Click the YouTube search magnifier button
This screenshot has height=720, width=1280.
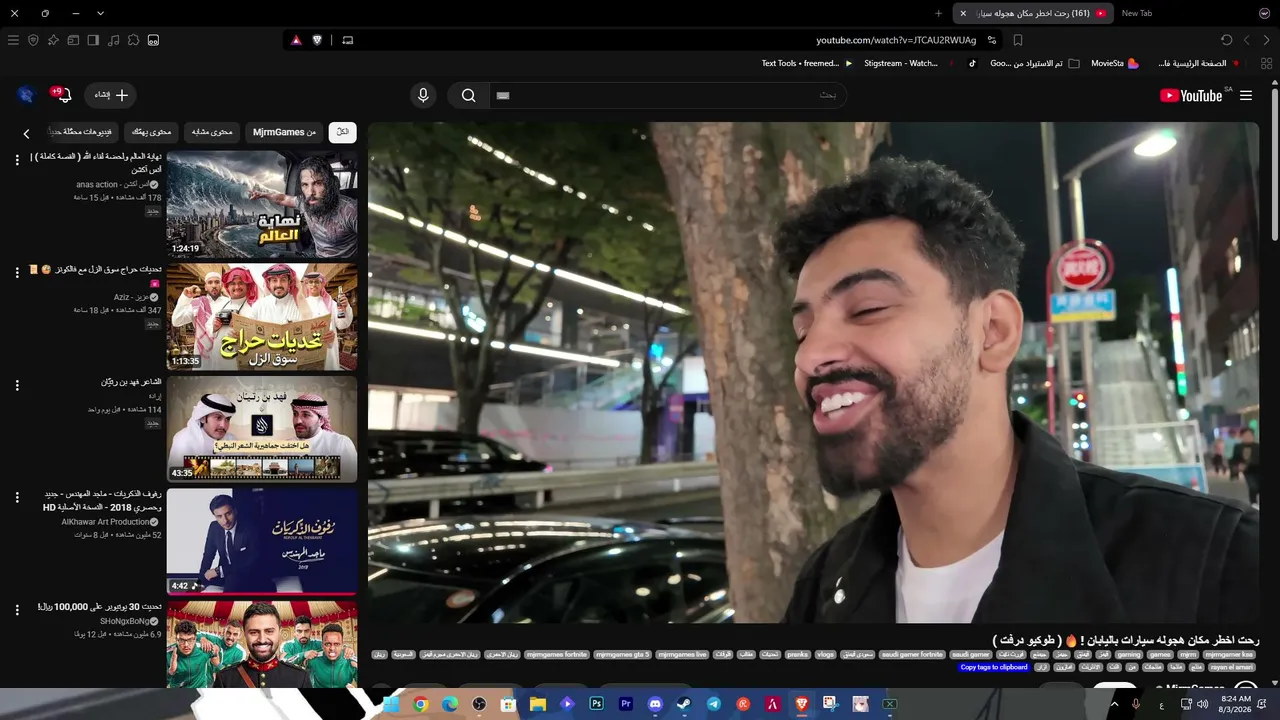point(468,95)
